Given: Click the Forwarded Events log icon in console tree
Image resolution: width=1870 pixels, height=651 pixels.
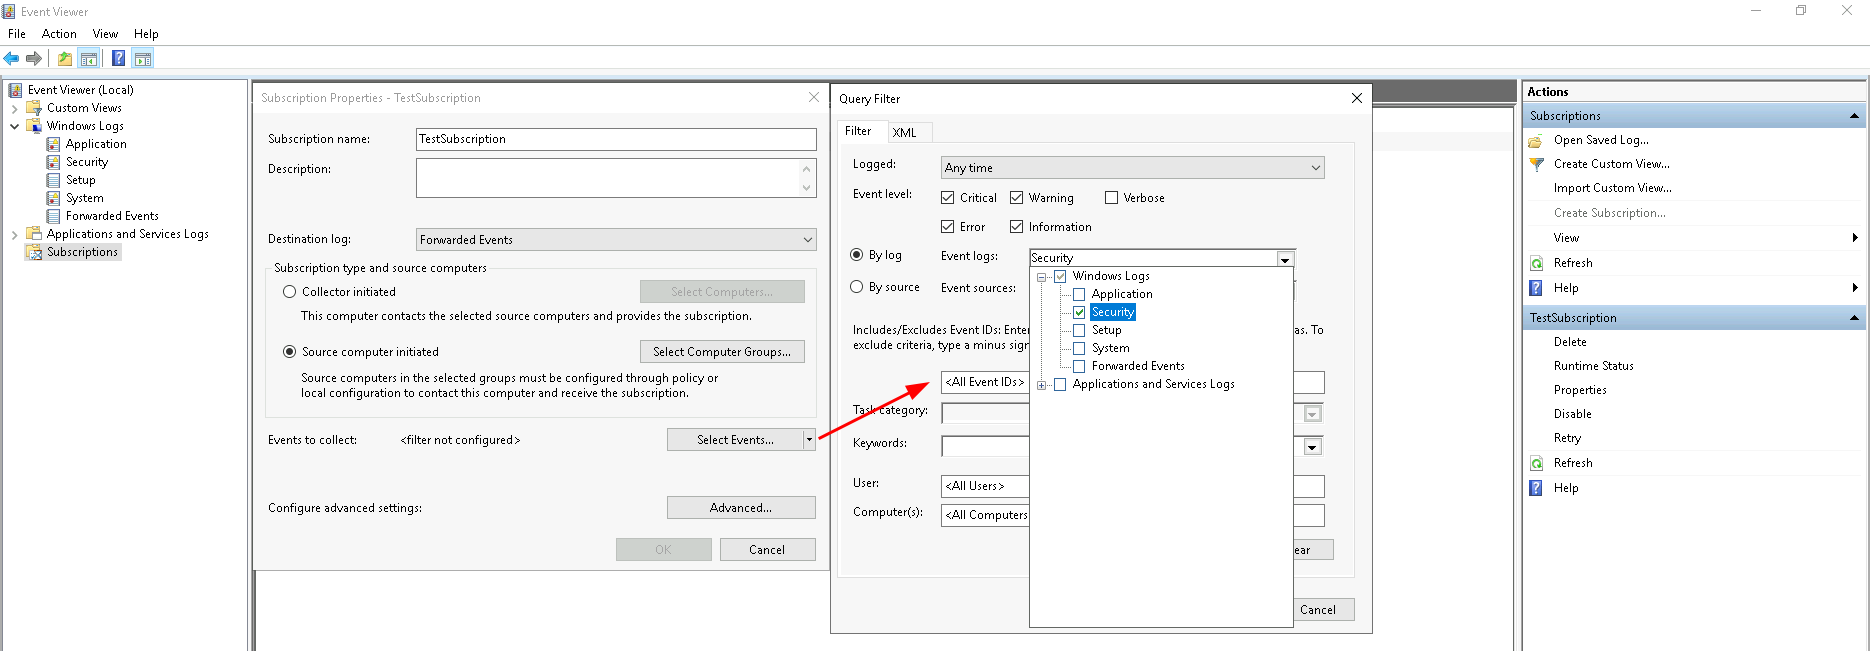Looking at the screenshot, I should point(53,216).
